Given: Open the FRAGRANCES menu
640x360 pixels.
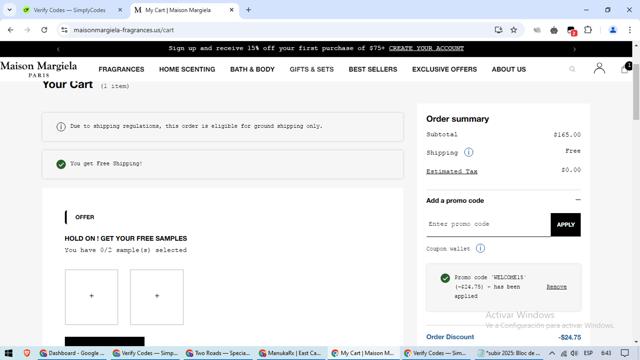Looking at the screenshot, I should click(x=121, y=69).
